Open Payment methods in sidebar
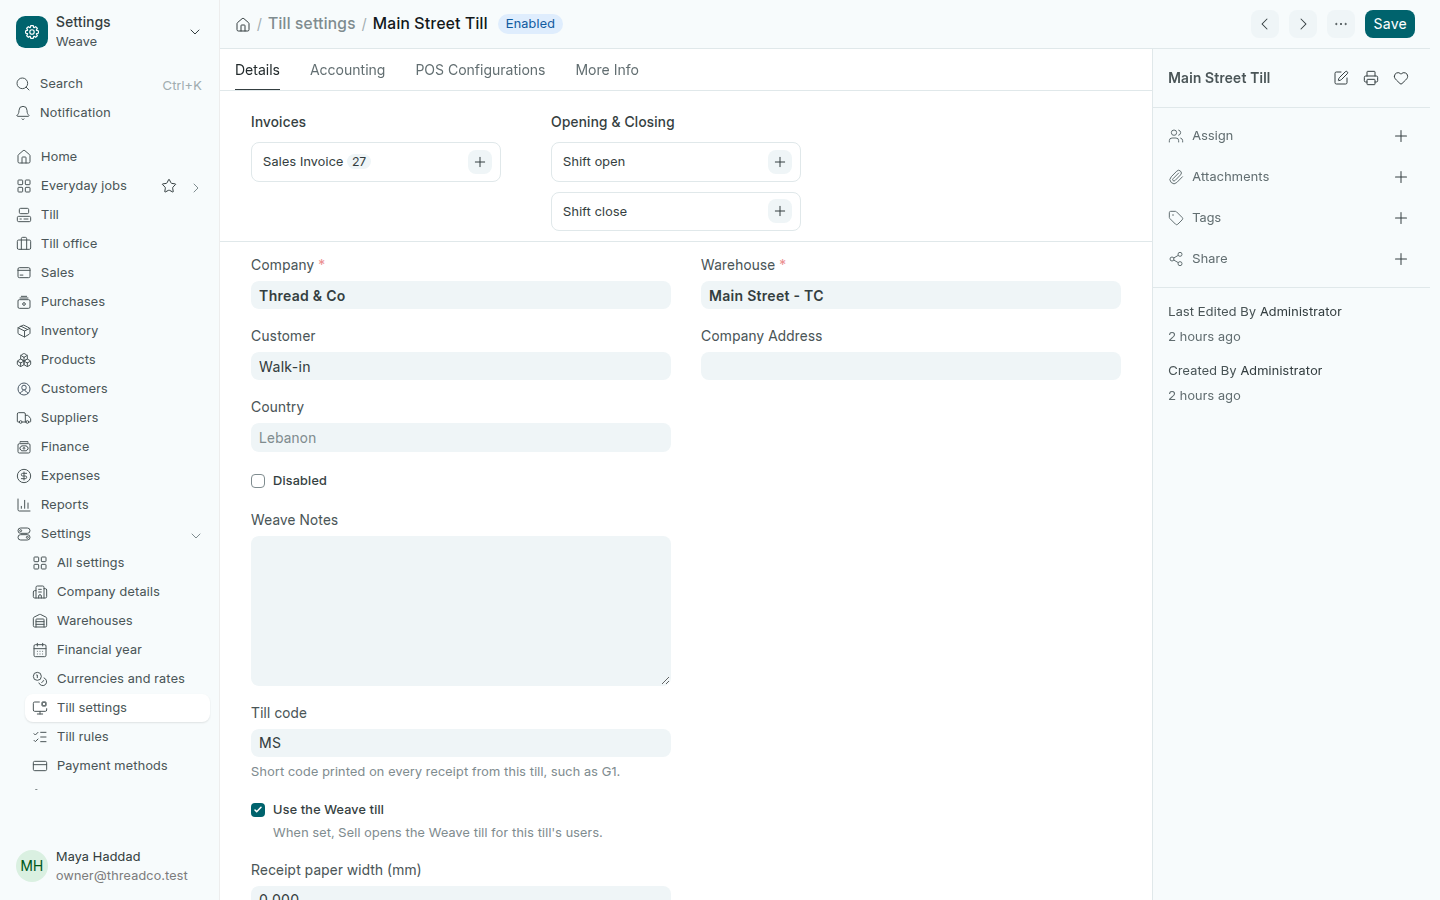Screen dimensions: 1440x900 (117, 766)
